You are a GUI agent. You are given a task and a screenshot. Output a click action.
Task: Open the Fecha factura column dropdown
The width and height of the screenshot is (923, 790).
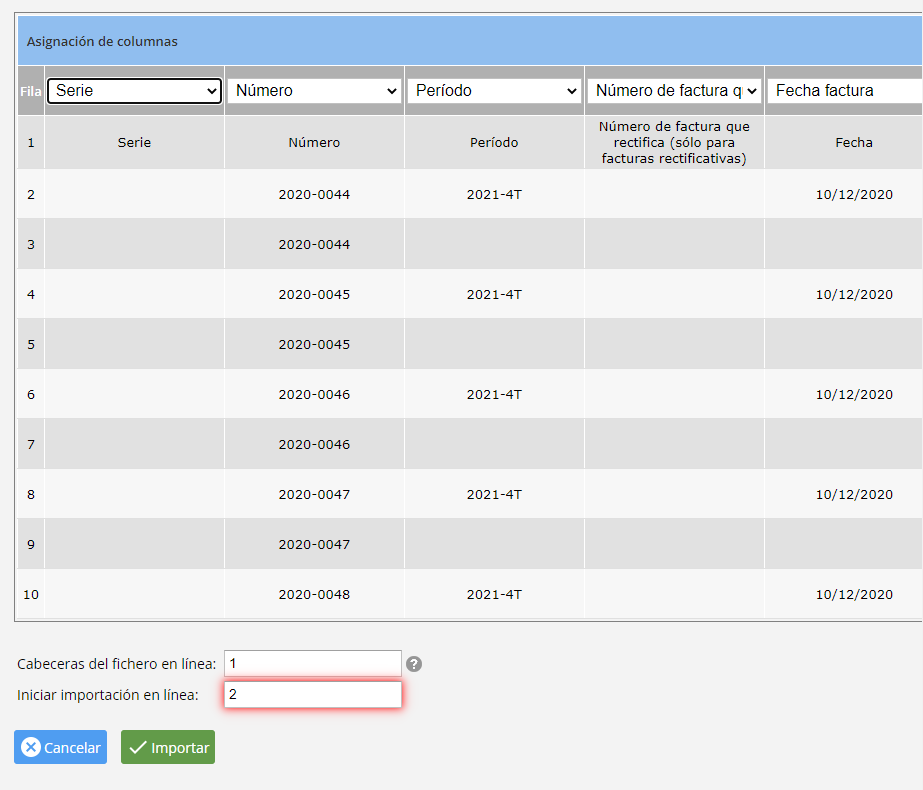[x=845, y=91]
